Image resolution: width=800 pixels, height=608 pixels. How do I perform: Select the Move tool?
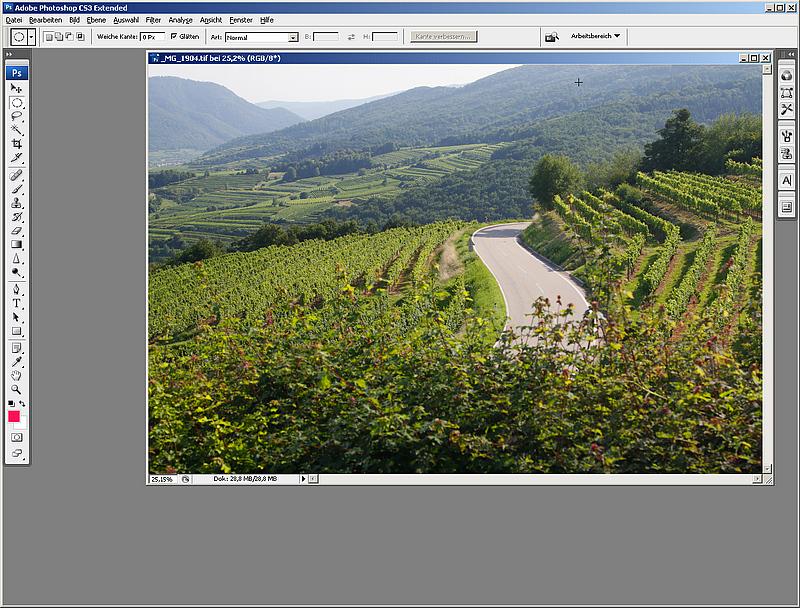click(17, 89)
